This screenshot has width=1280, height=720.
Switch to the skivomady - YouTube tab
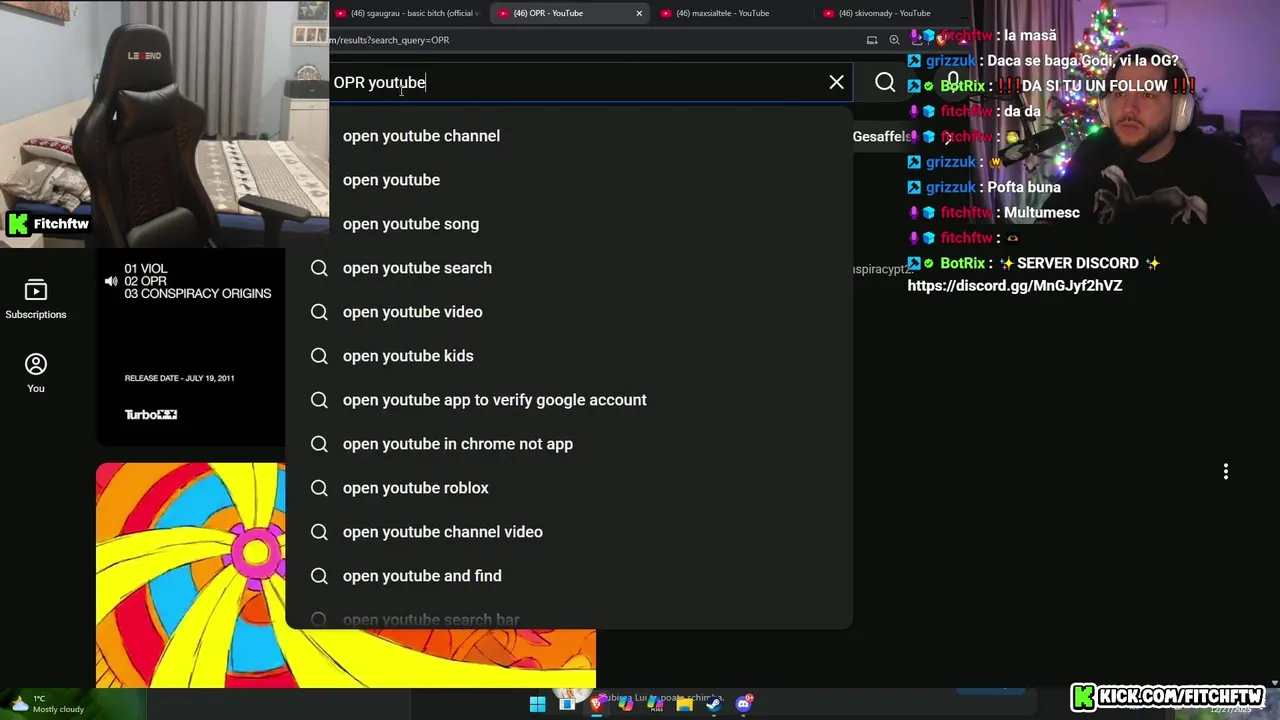pyautogui.click(x=884, y=13)
